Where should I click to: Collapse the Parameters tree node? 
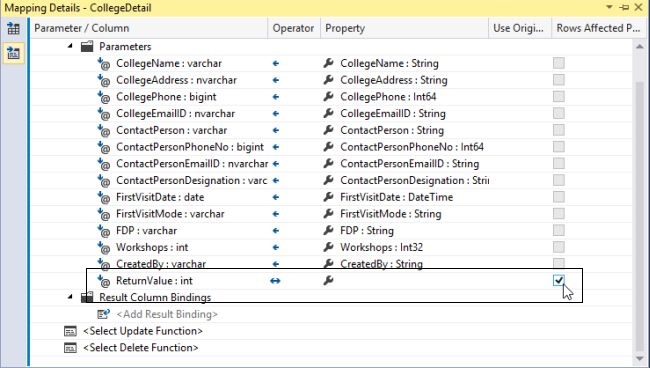[70, 46]
